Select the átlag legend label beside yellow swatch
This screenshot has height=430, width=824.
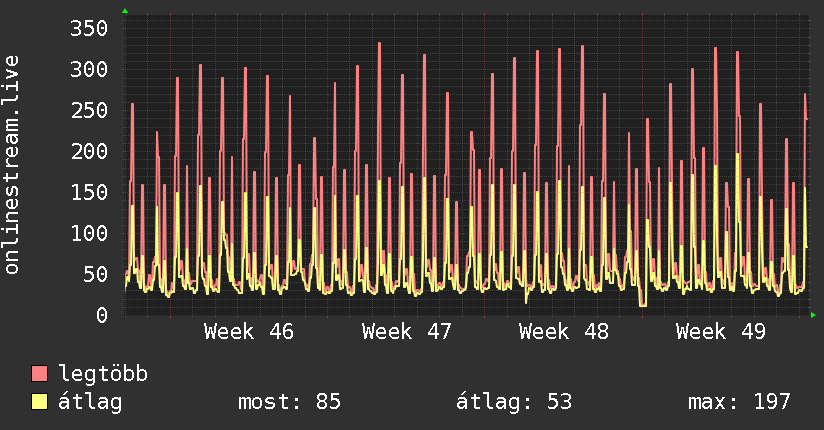point(90,402)
